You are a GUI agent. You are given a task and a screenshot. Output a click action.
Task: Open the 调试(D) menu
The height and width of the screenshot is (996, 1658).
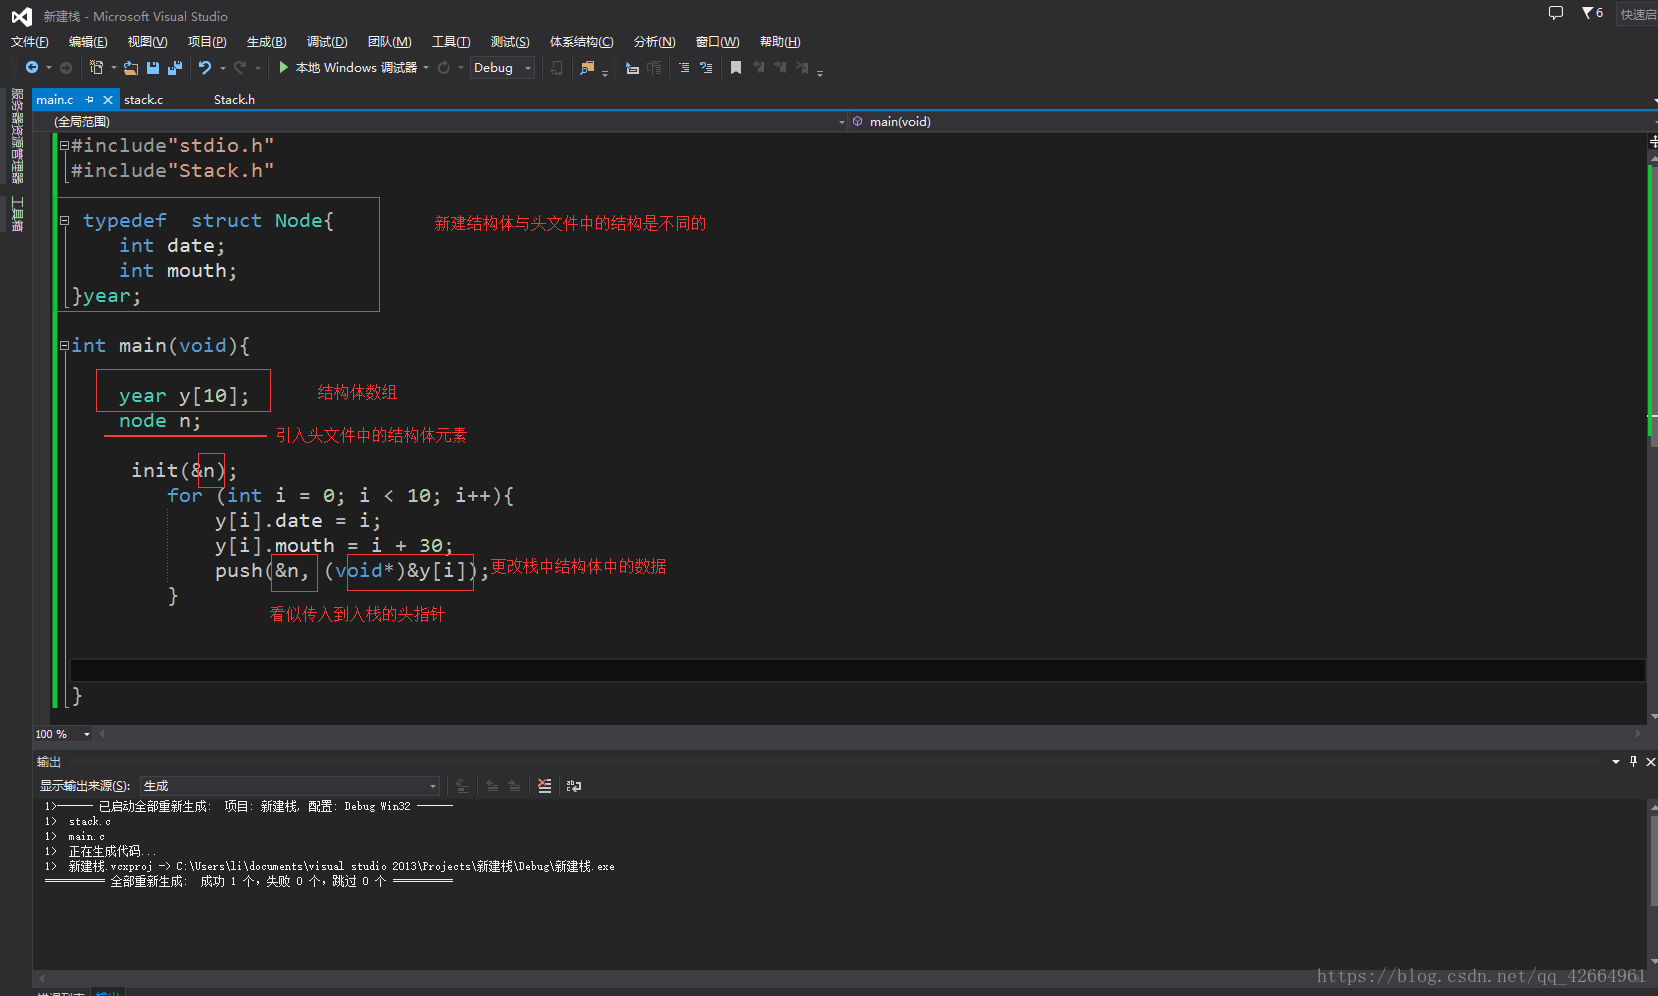click(x=327, y=42)
